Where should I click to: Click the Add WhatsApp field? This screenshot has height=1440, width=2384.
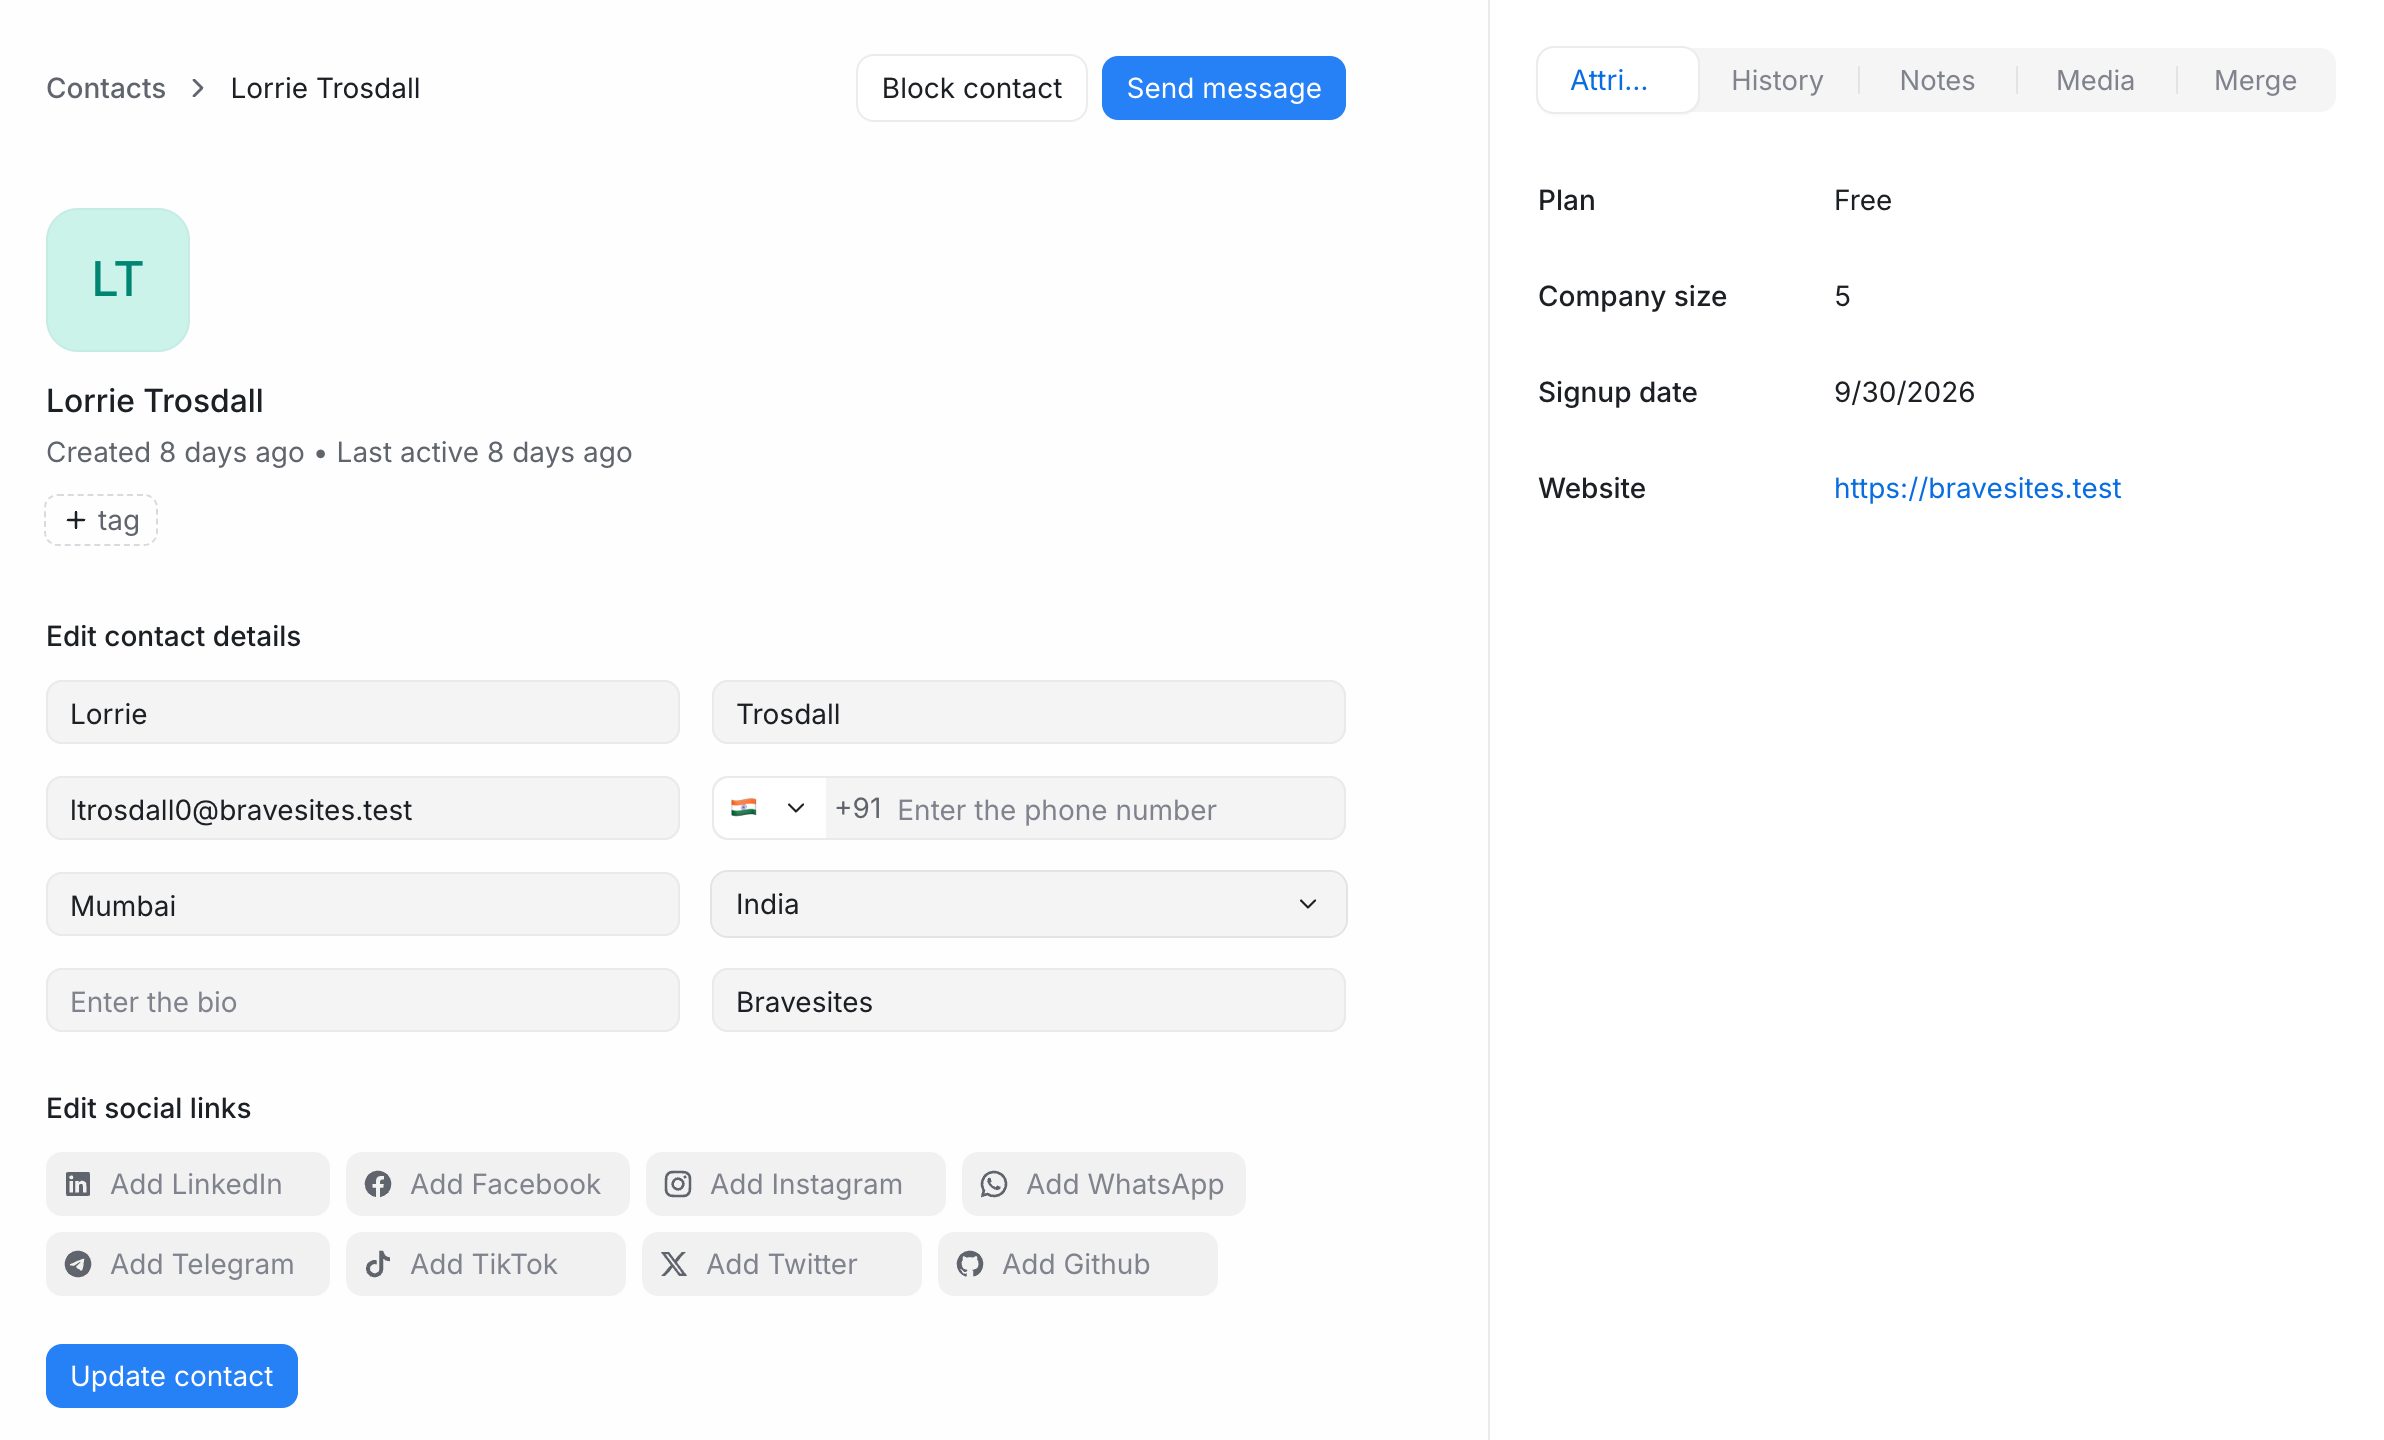pos(1104,1184)
